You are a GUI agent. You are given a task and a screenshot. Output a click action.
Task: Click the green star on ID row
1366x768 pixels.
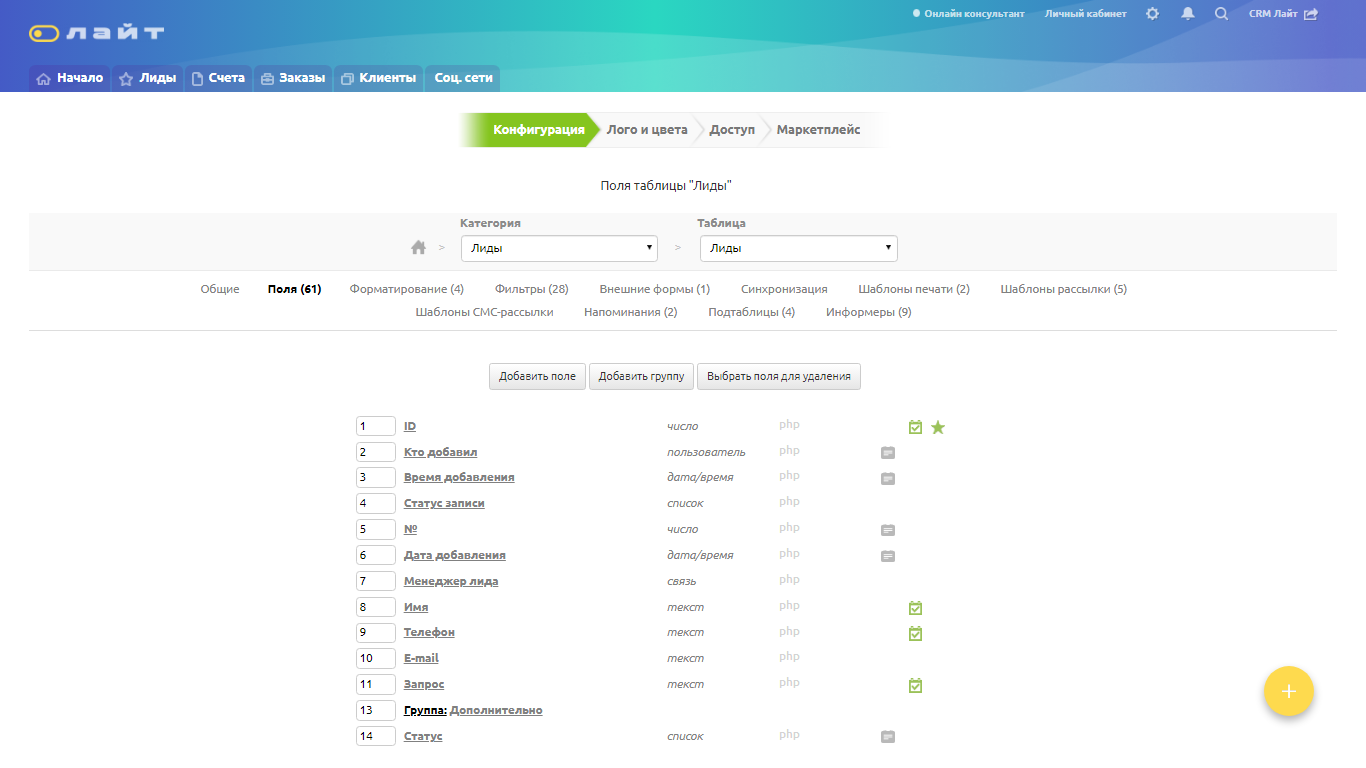(938, 428)
